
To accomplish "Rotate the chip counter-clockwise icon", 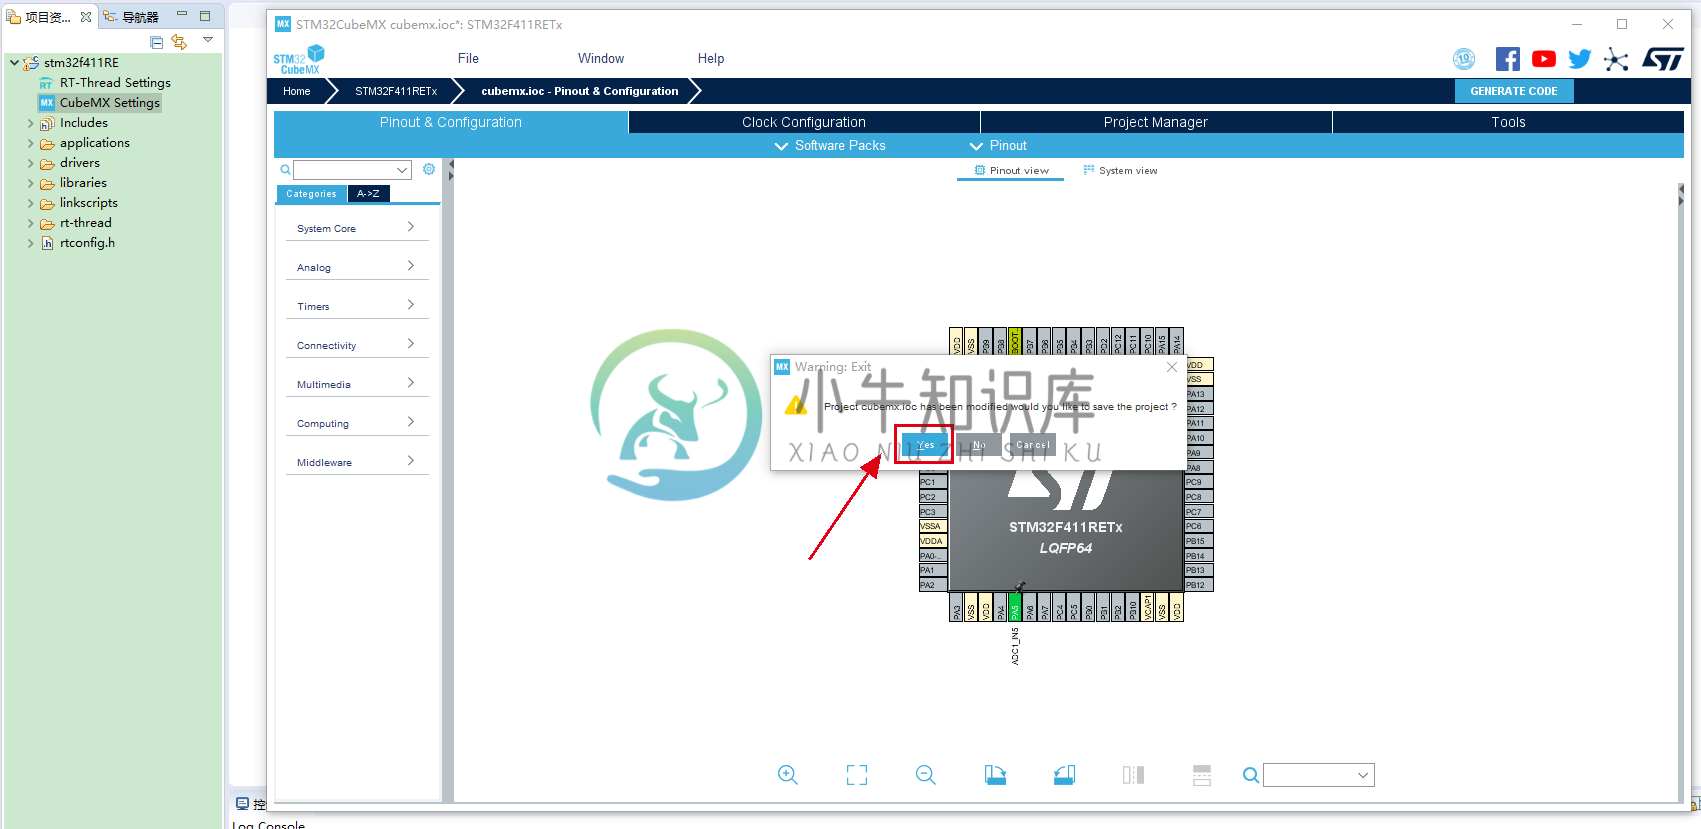I will 1064,775.
